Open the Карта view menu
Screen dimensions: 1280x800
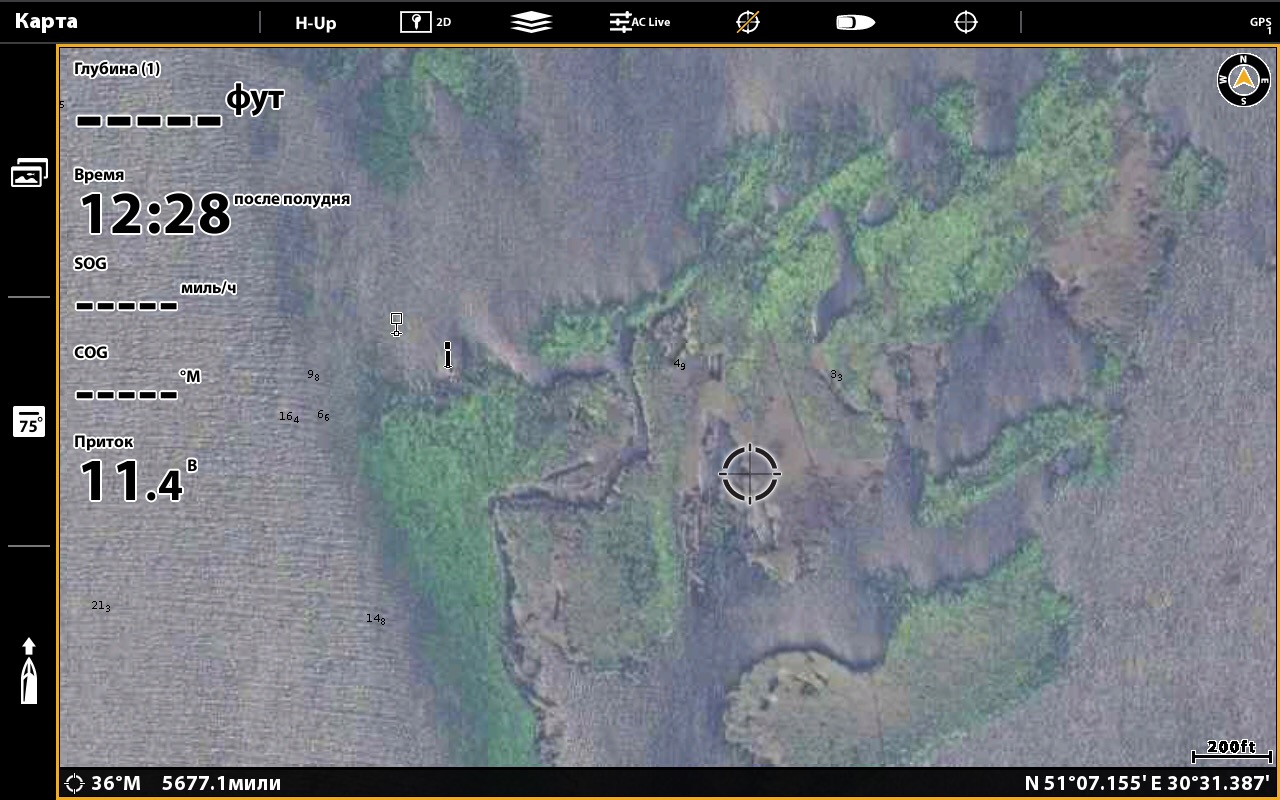click(46, 21)
